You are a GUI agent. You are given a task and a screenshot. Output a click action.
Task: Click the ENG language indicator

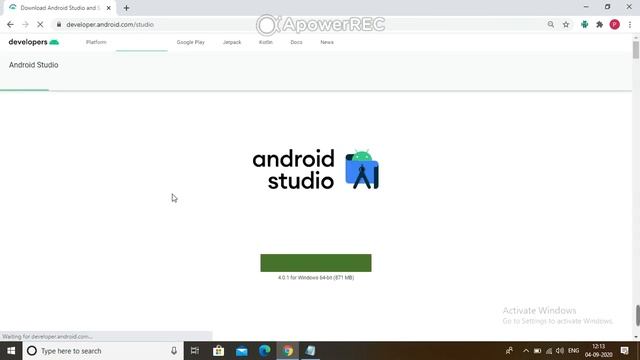[573, 351]
